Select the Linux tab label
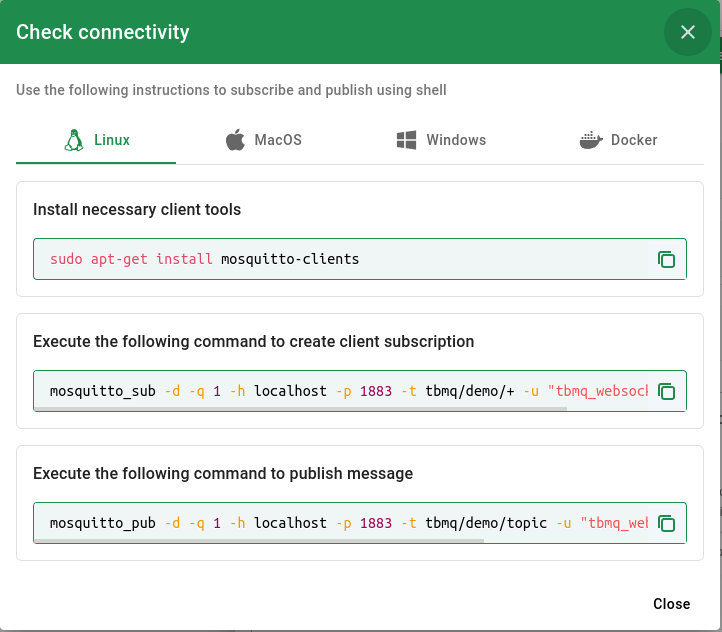 pyautogui.click(x=112, y=140)
